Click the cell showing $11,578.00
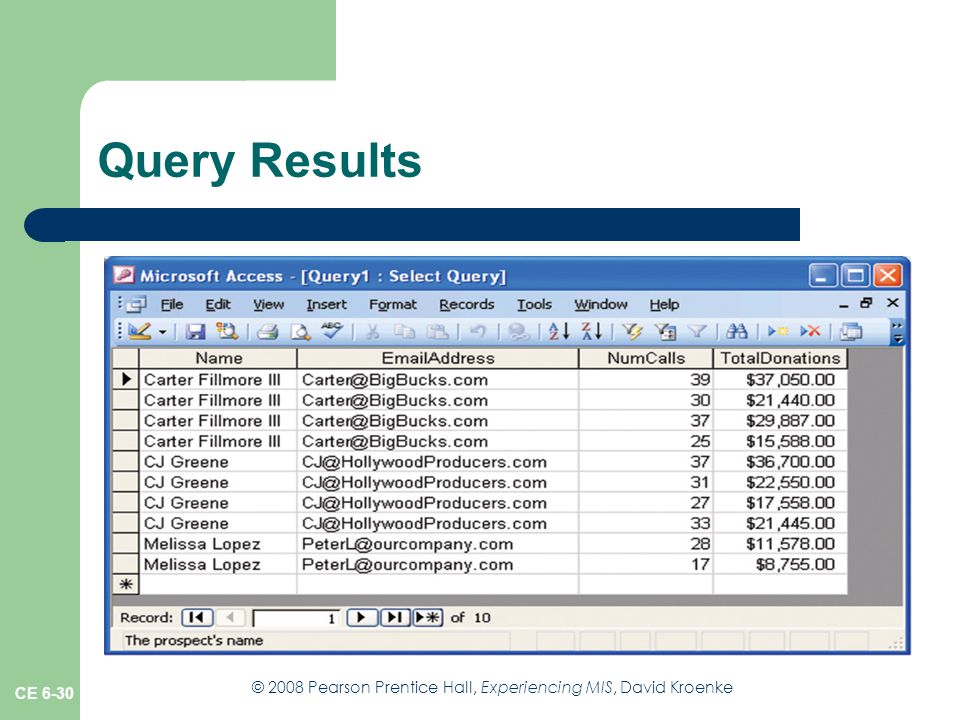960x720 pixels. [x=780, y=544]
